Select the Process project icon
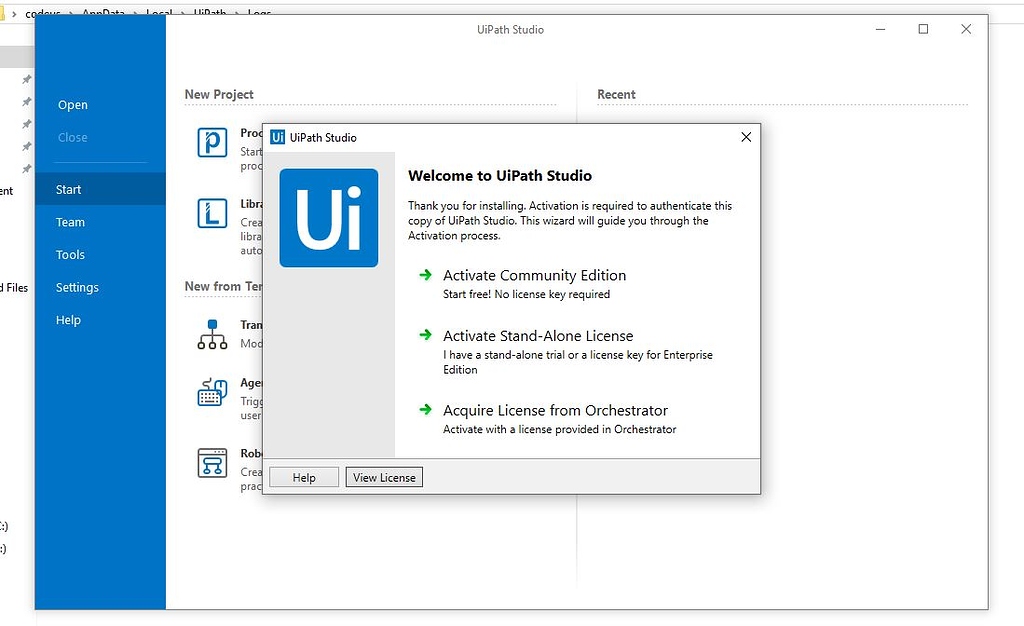 (x=211, y=142)
